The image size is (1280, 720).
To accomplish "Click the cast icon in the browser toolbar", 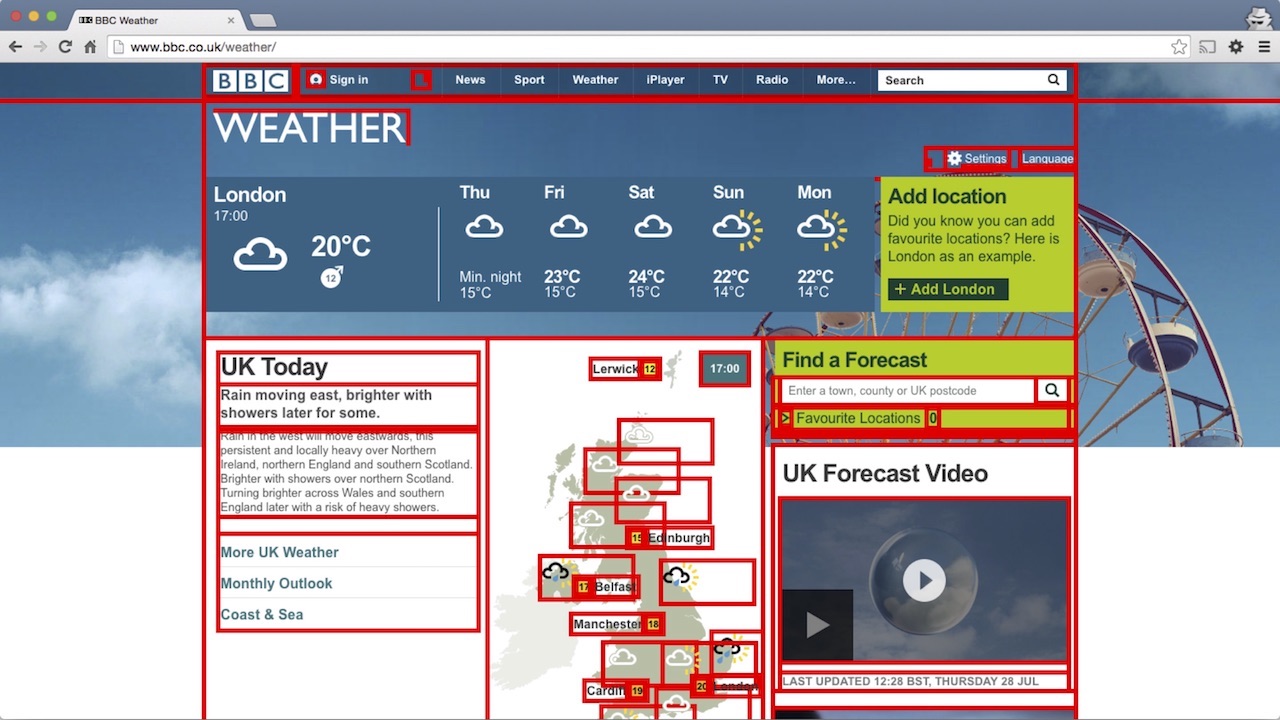I will [1208, 47].
